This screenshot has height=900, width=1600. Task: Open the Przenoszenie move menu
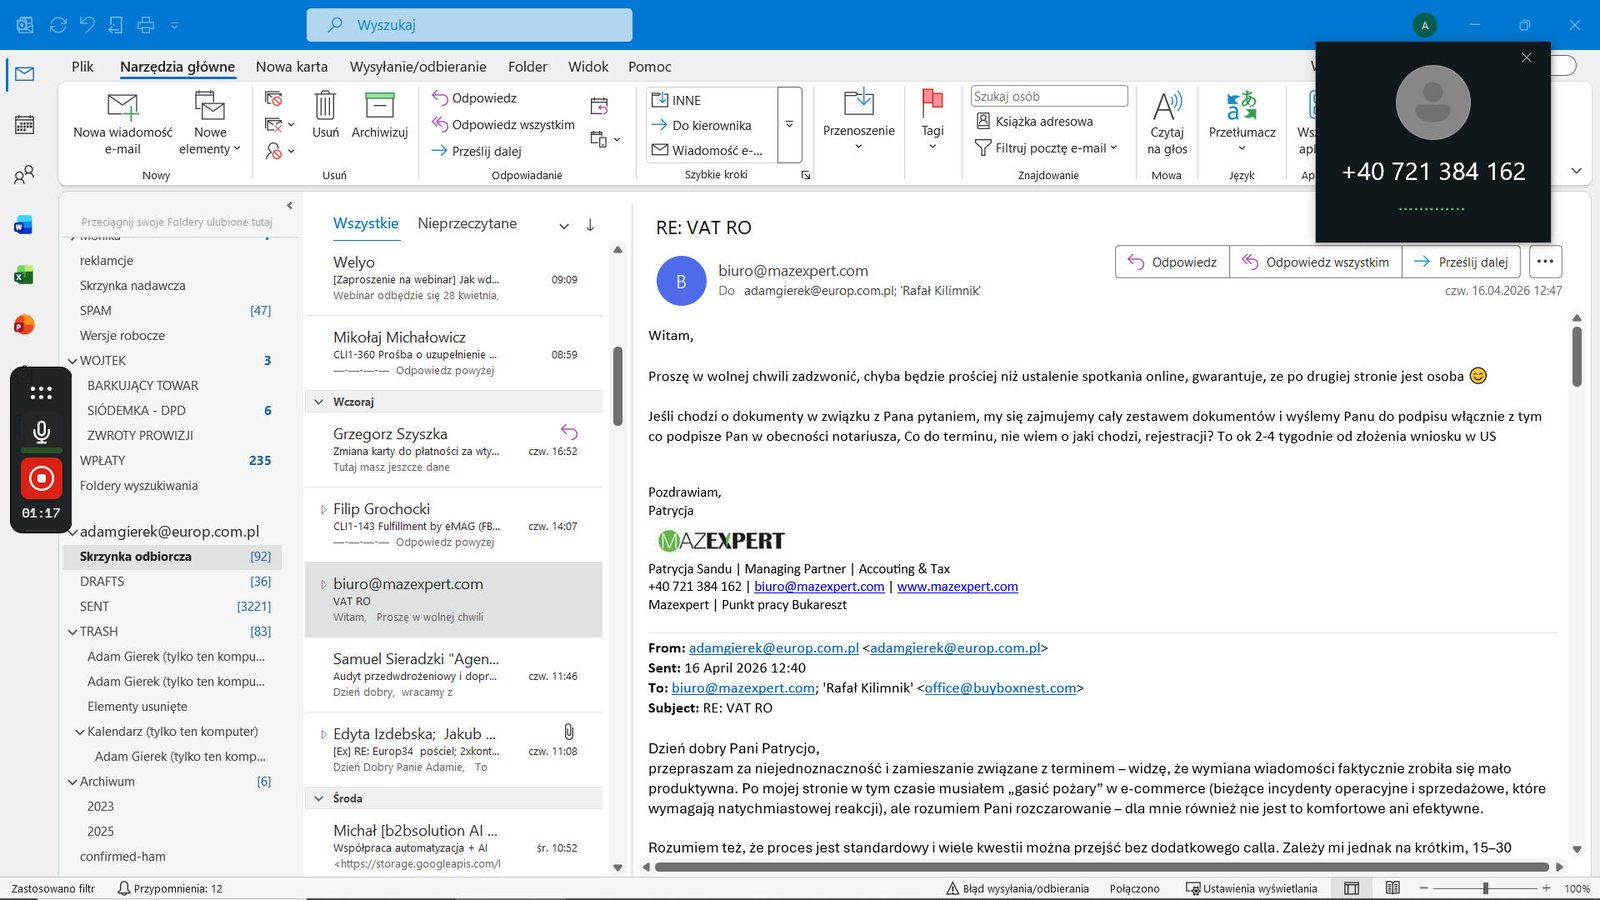858,120
